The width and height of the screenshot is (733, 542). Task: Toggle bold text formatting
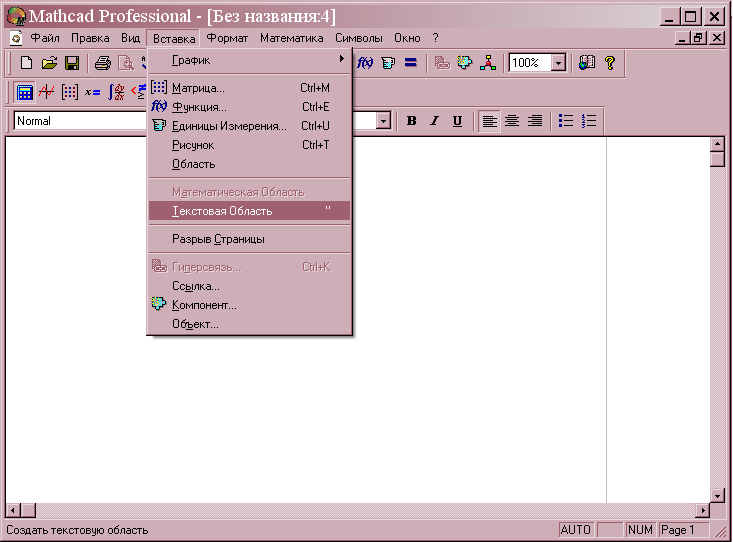pos(411,121)
